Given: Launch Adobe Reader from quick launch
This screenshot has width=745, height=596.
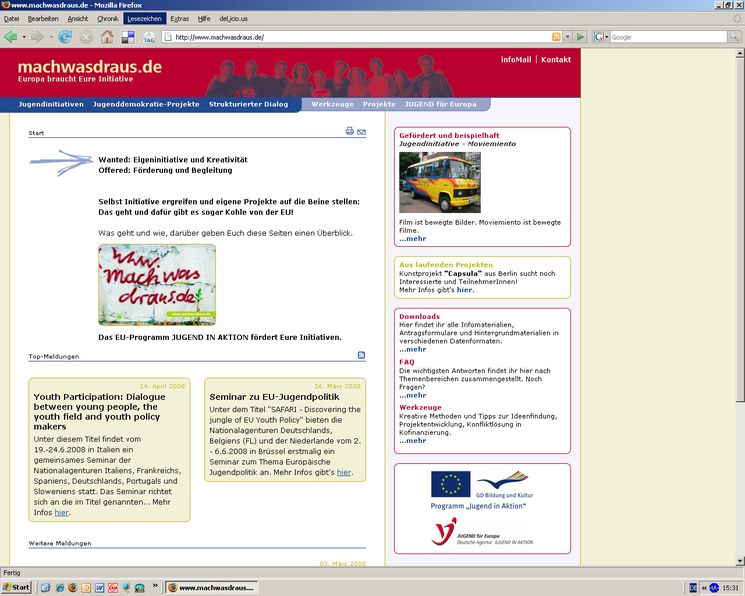Looking at the screenshot, I should click(113, 588).
